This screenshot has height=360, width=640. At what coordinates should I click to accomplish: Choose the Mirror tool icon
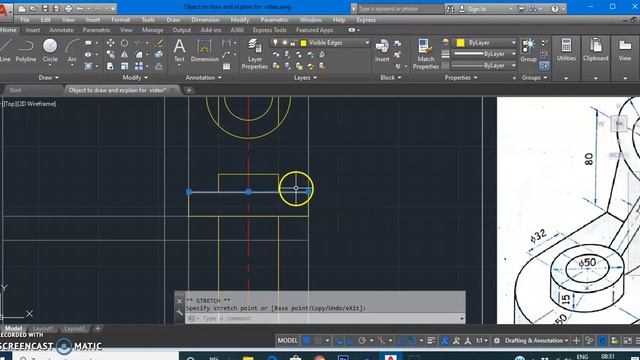(x=124, y=54)
